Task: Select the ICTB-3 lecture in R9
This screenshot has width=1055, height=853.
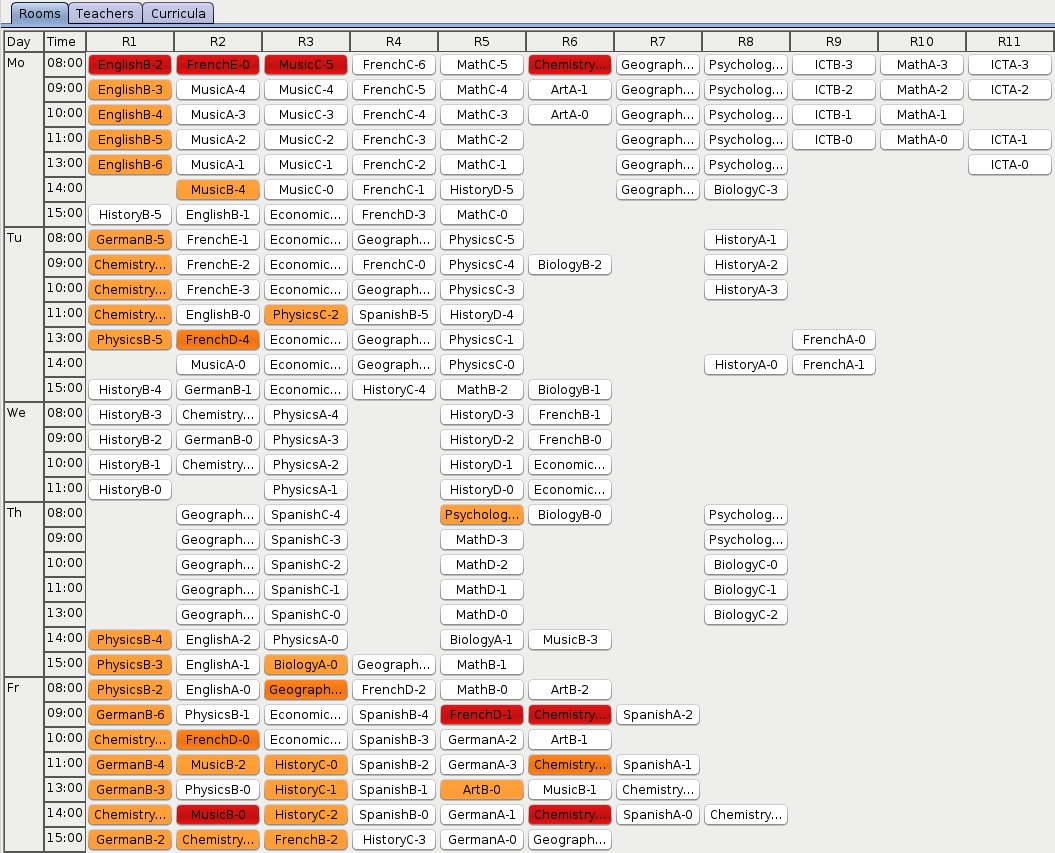Action: [834, 65]
